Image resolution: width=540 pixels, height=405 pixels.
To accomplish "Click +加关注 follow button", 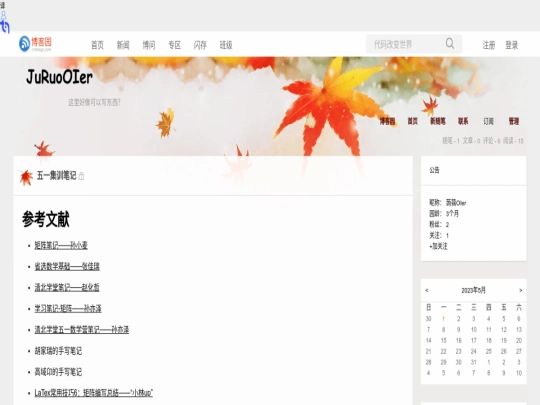I will [x=438, y=246].
